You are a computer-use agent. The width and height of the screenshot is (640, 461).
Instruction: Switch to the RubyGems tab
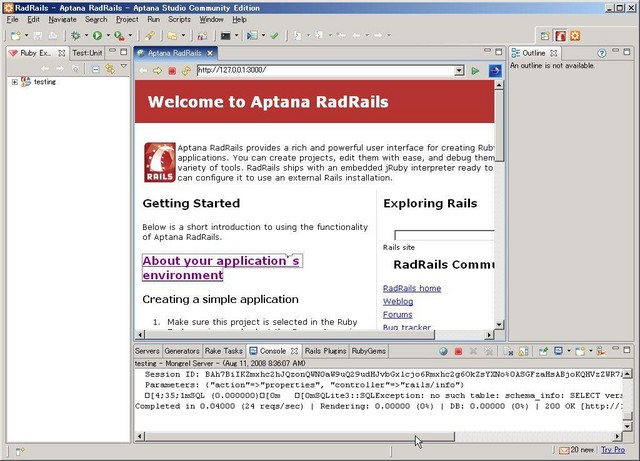[x=369, y=351]
